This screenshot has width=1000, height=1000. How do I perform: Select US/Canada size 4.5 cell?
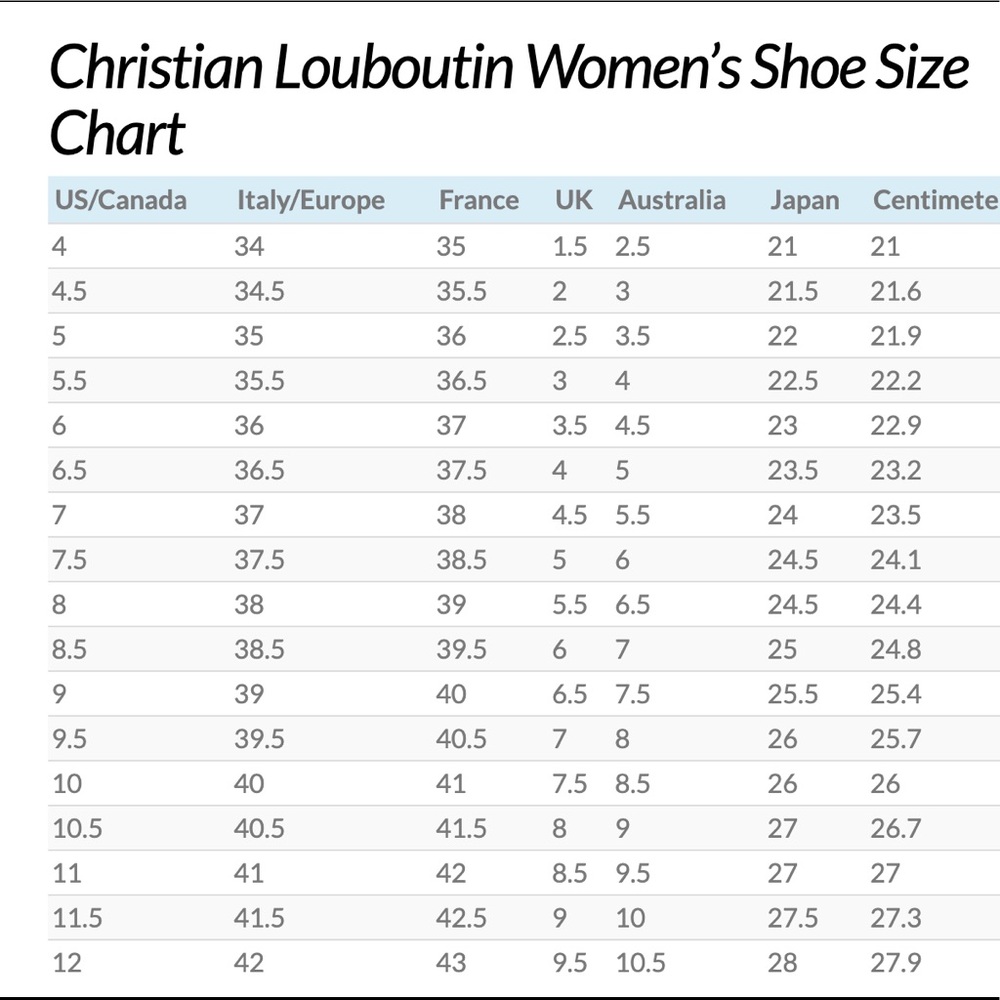[x=69, y=291]
